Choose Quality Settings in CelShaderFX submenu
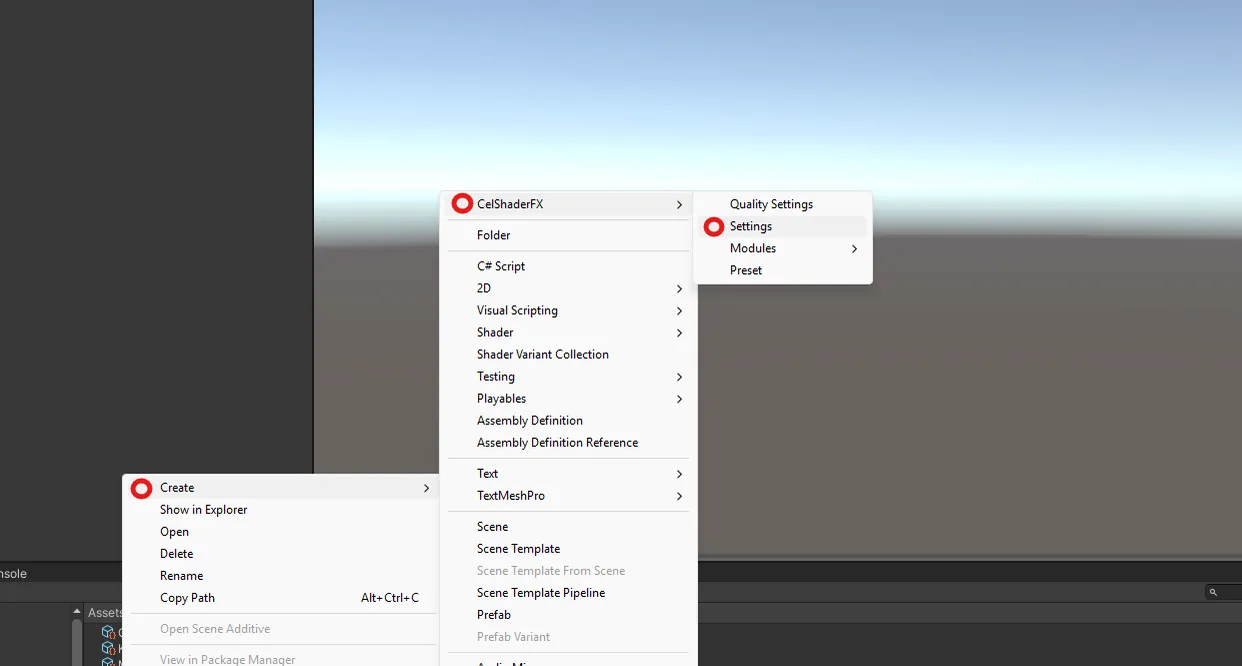The height and width of the screenshot is (666, 1242). (782, 204)
